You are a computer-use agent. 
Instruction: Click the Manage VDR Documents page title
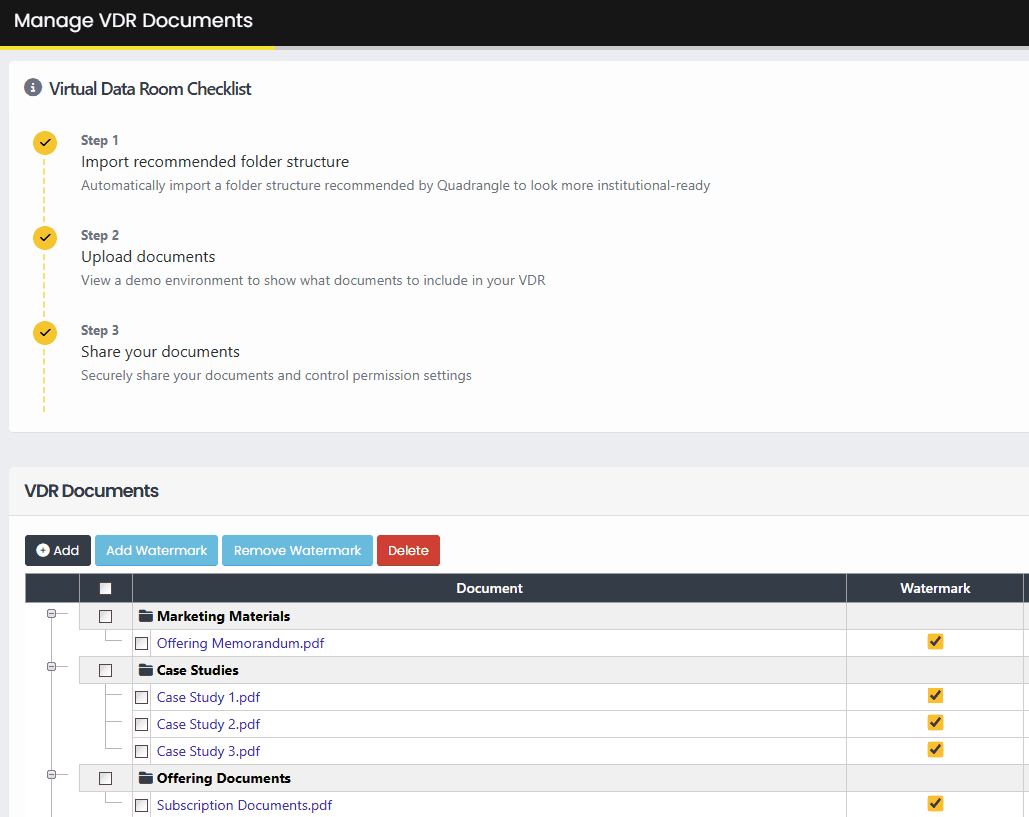tap(133, 20)
